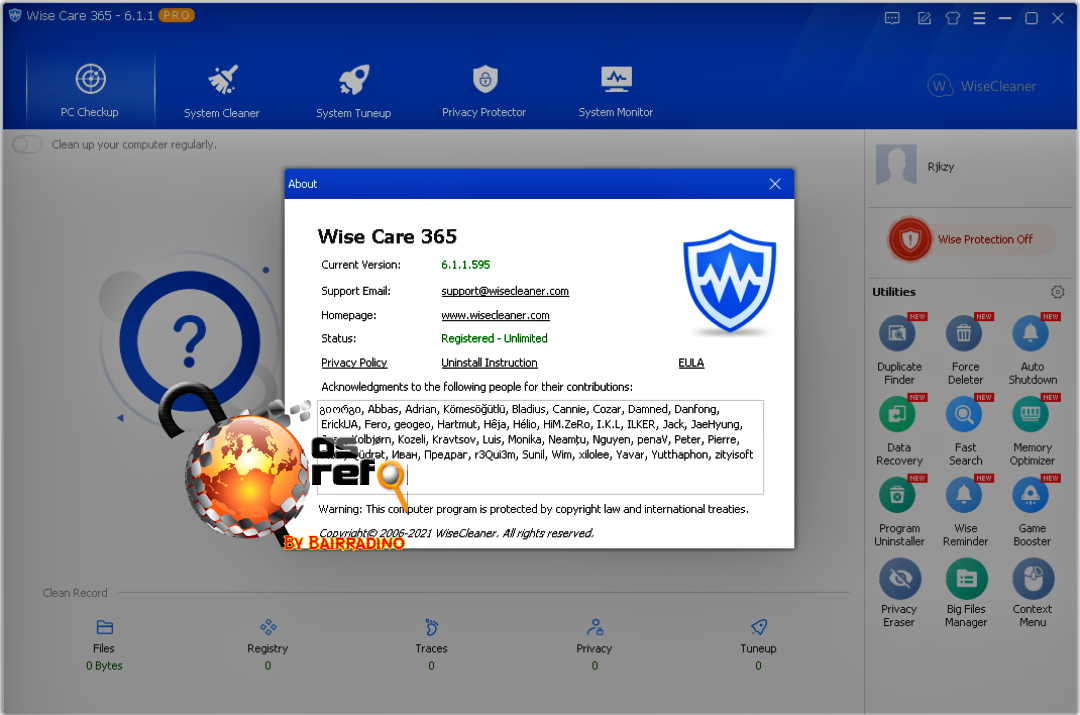Screen dimensions: 1080x715
Task: Click the PRO badge in title bar
Action: tap(176, 15)
